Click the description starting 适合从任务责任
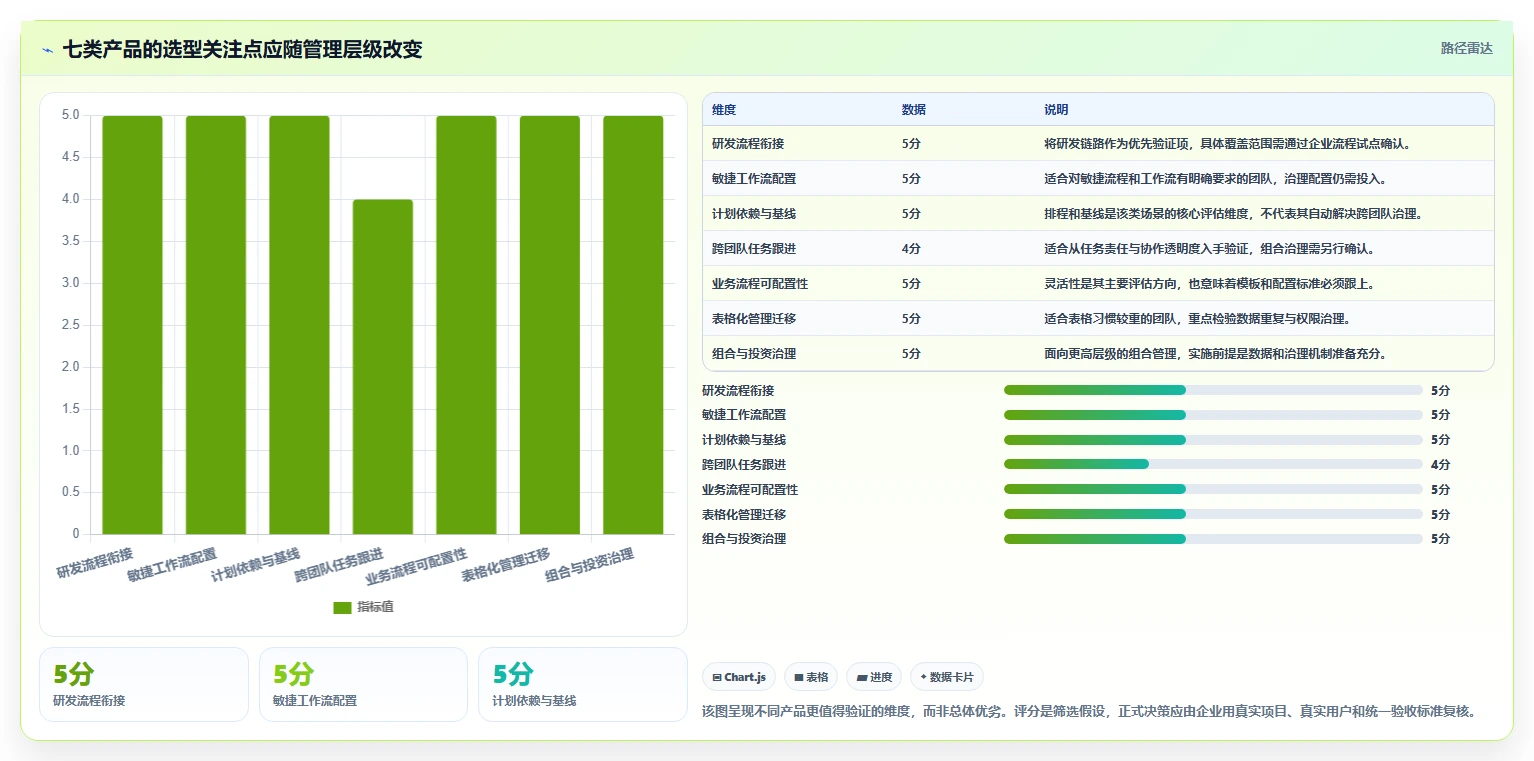The height and width of the screenshot is (761, 1534). click(1210, 249)
